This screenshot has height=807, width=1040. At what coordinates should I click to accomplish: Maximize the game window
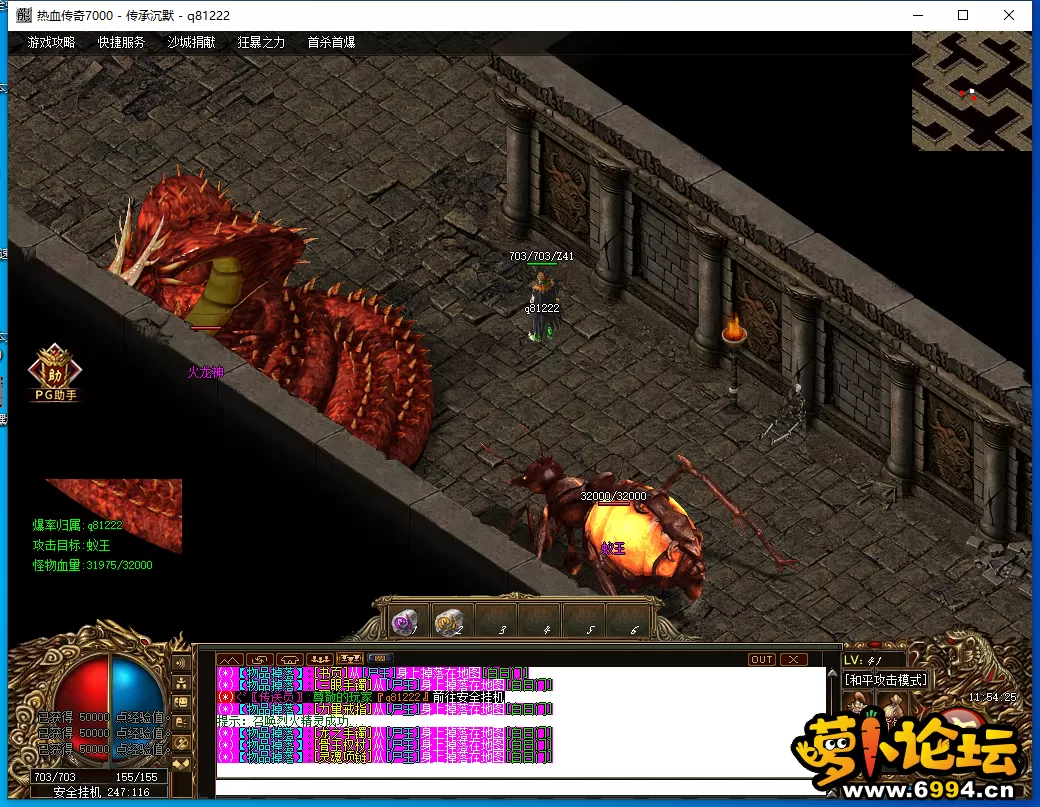coord(963,15)
